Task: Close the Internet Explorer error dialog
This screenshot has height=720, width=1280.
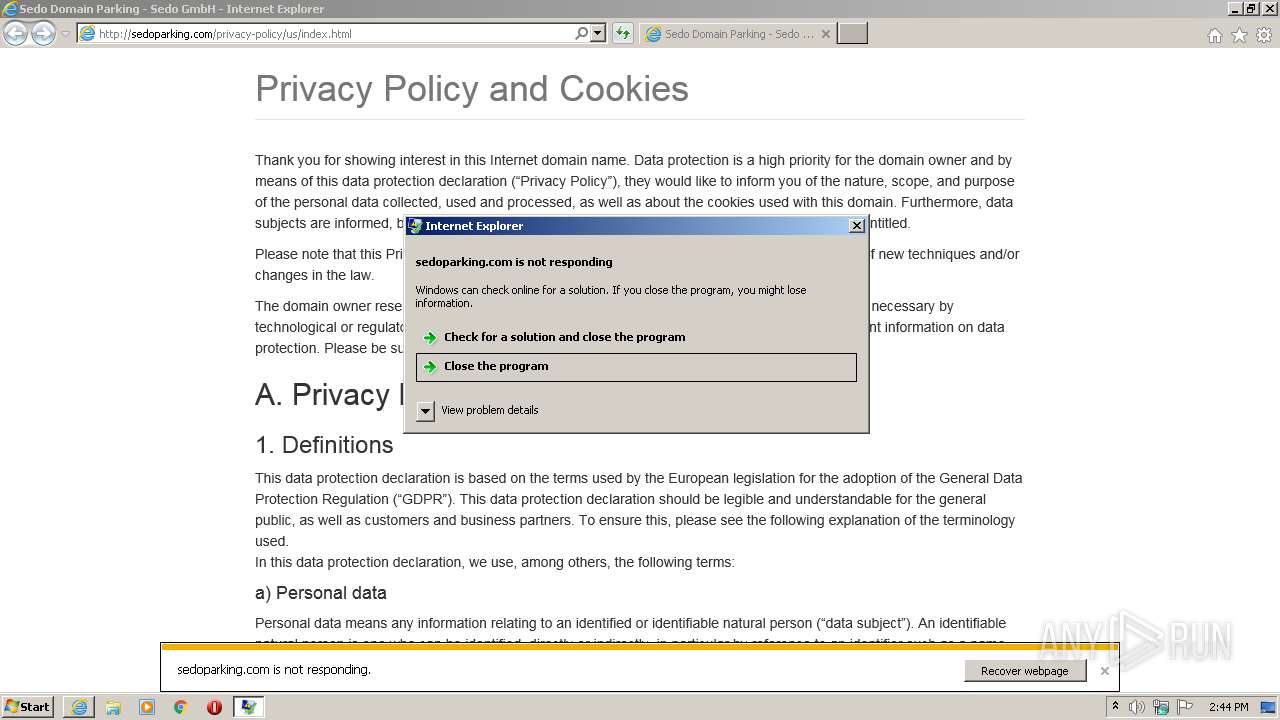Action: [856, 226]
